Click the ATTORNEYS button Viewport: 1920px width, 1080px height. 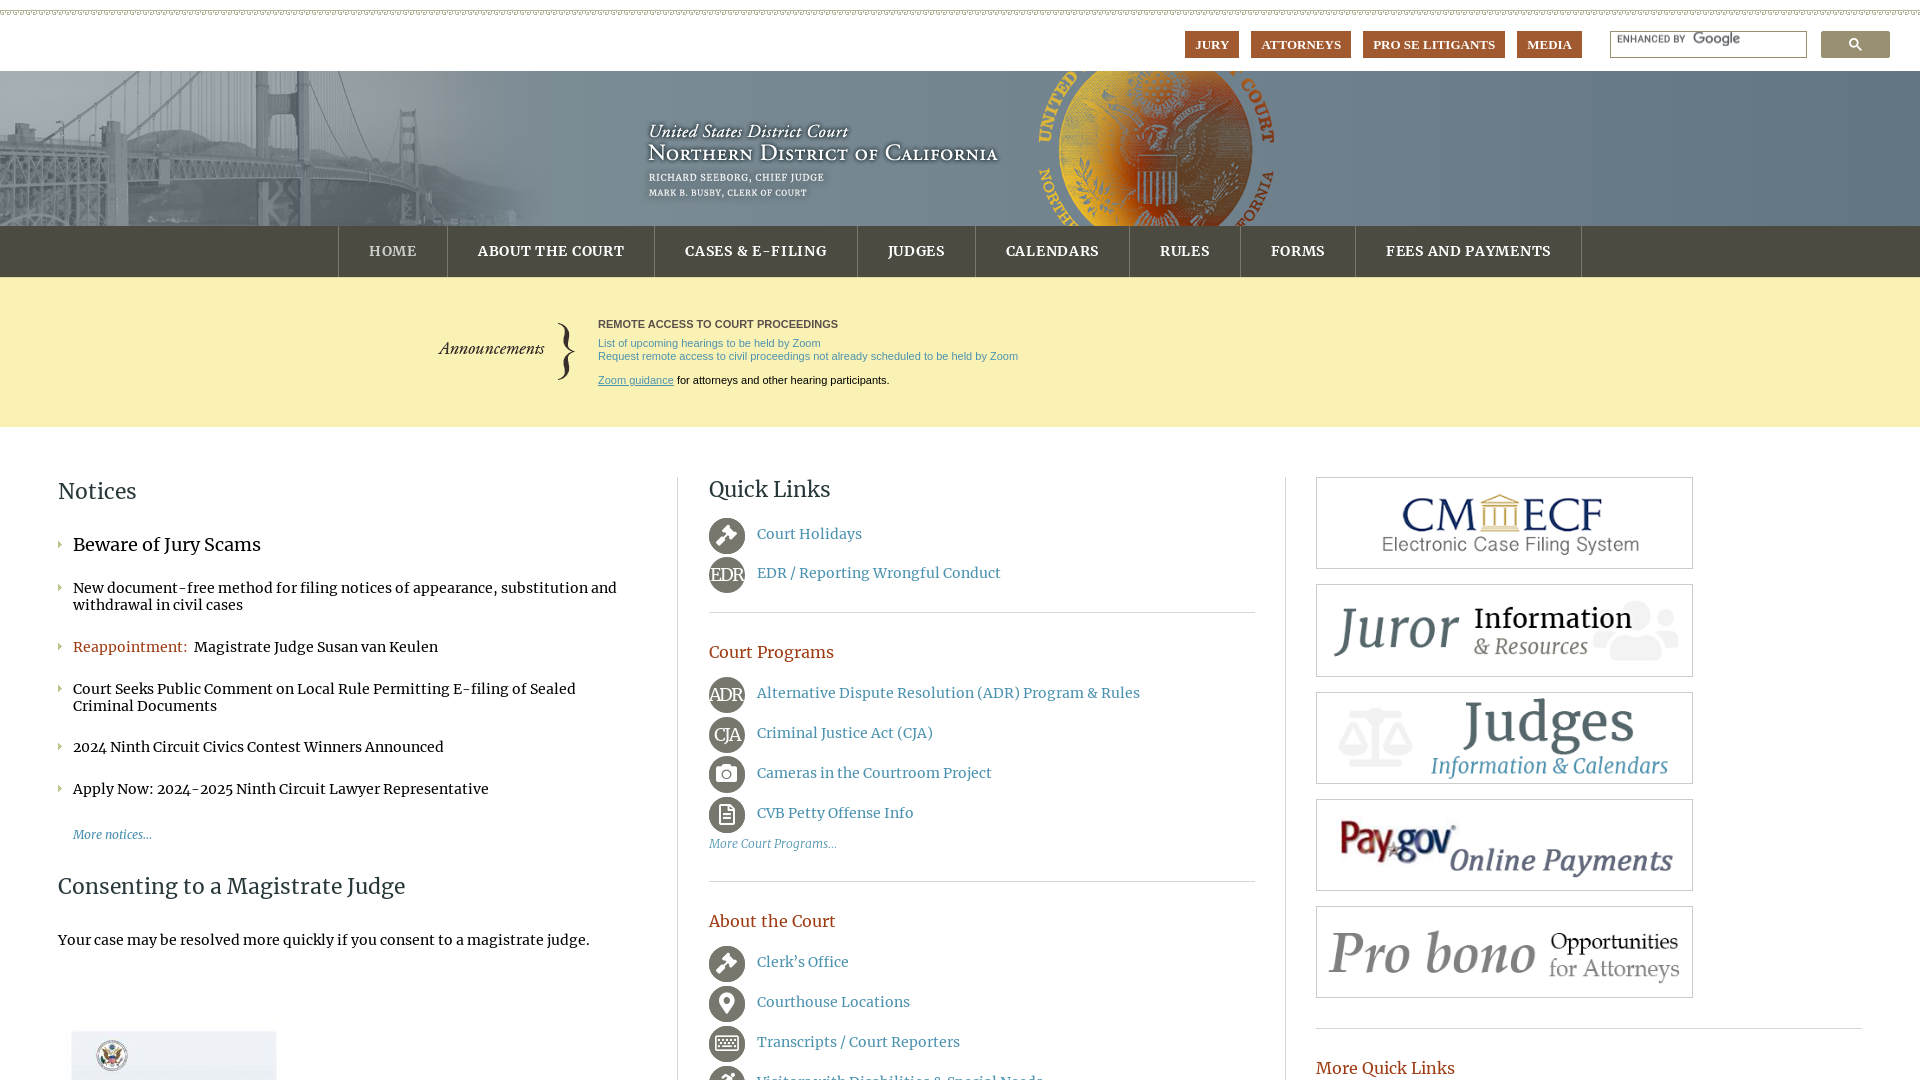pyautogui.click(x=1301, y=45)
